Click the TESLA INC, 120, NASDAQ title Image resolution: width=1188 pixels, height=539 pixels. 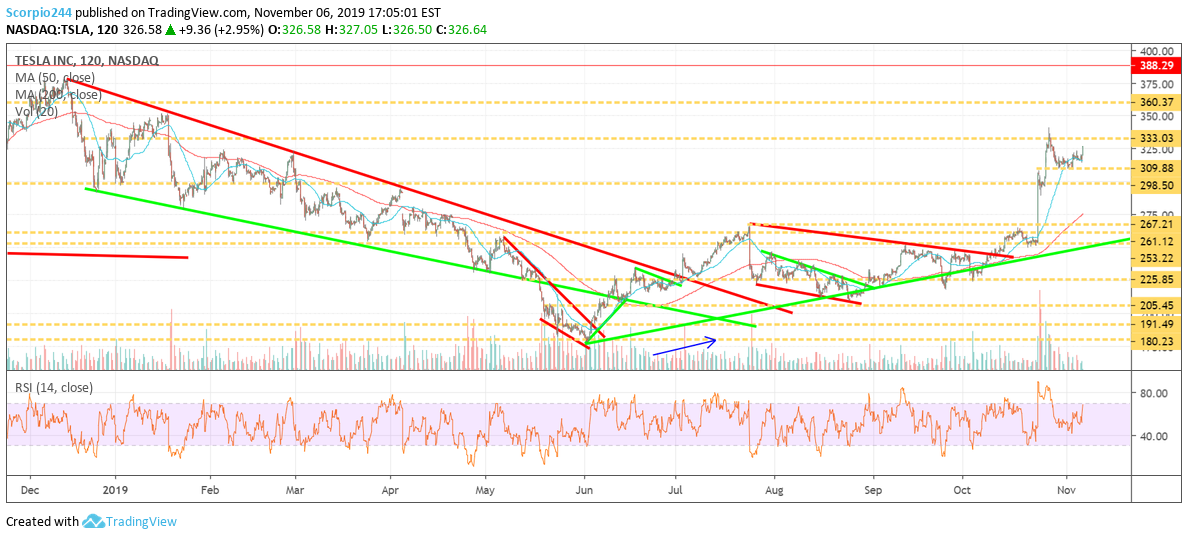(x=86, y=61)
